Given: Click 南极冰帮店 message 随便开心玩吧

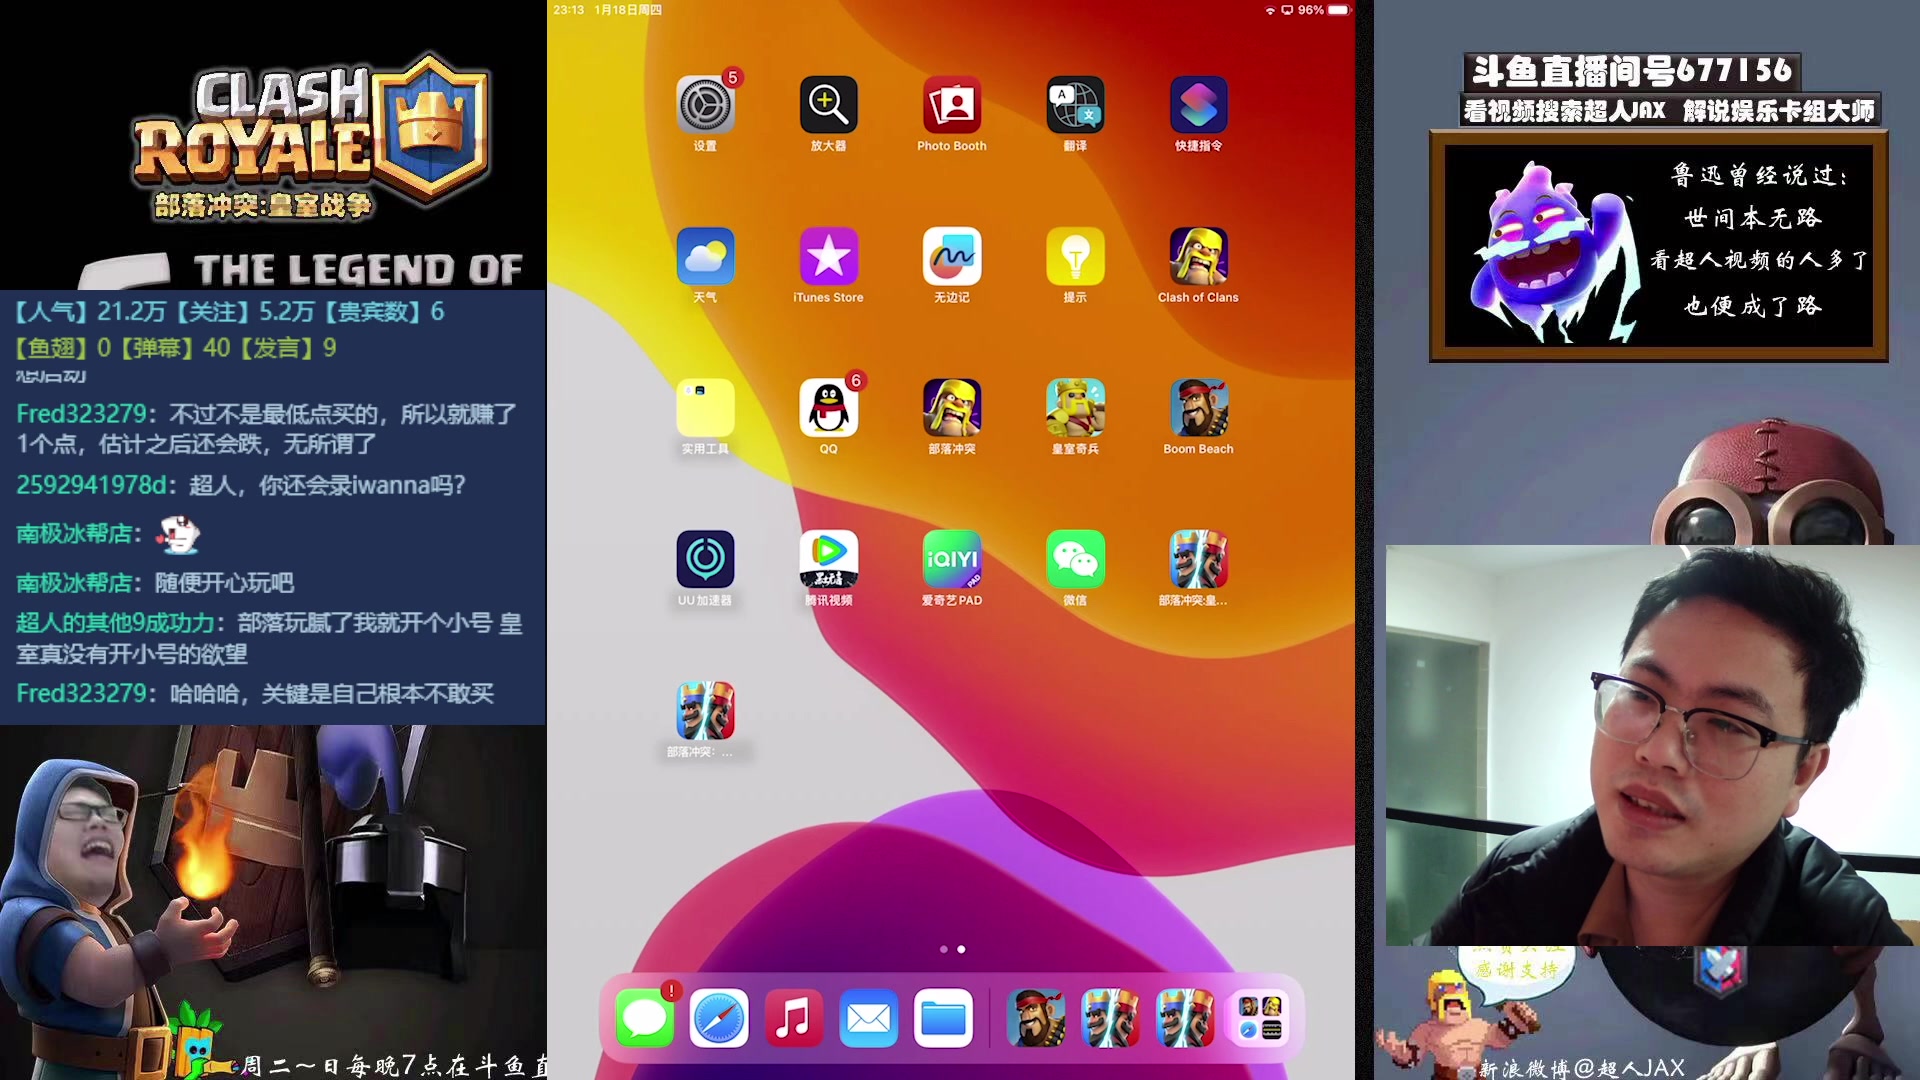Looking at the screenshot, I should pyautogui.click(x=155, y=583).
